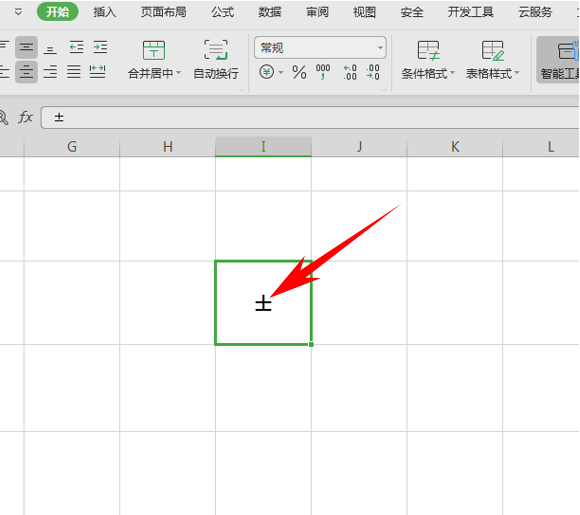Image resolution: width=580 pixels, height=515 pixels.
Task: Open the 条件格式 button
Action: (428, 60)
